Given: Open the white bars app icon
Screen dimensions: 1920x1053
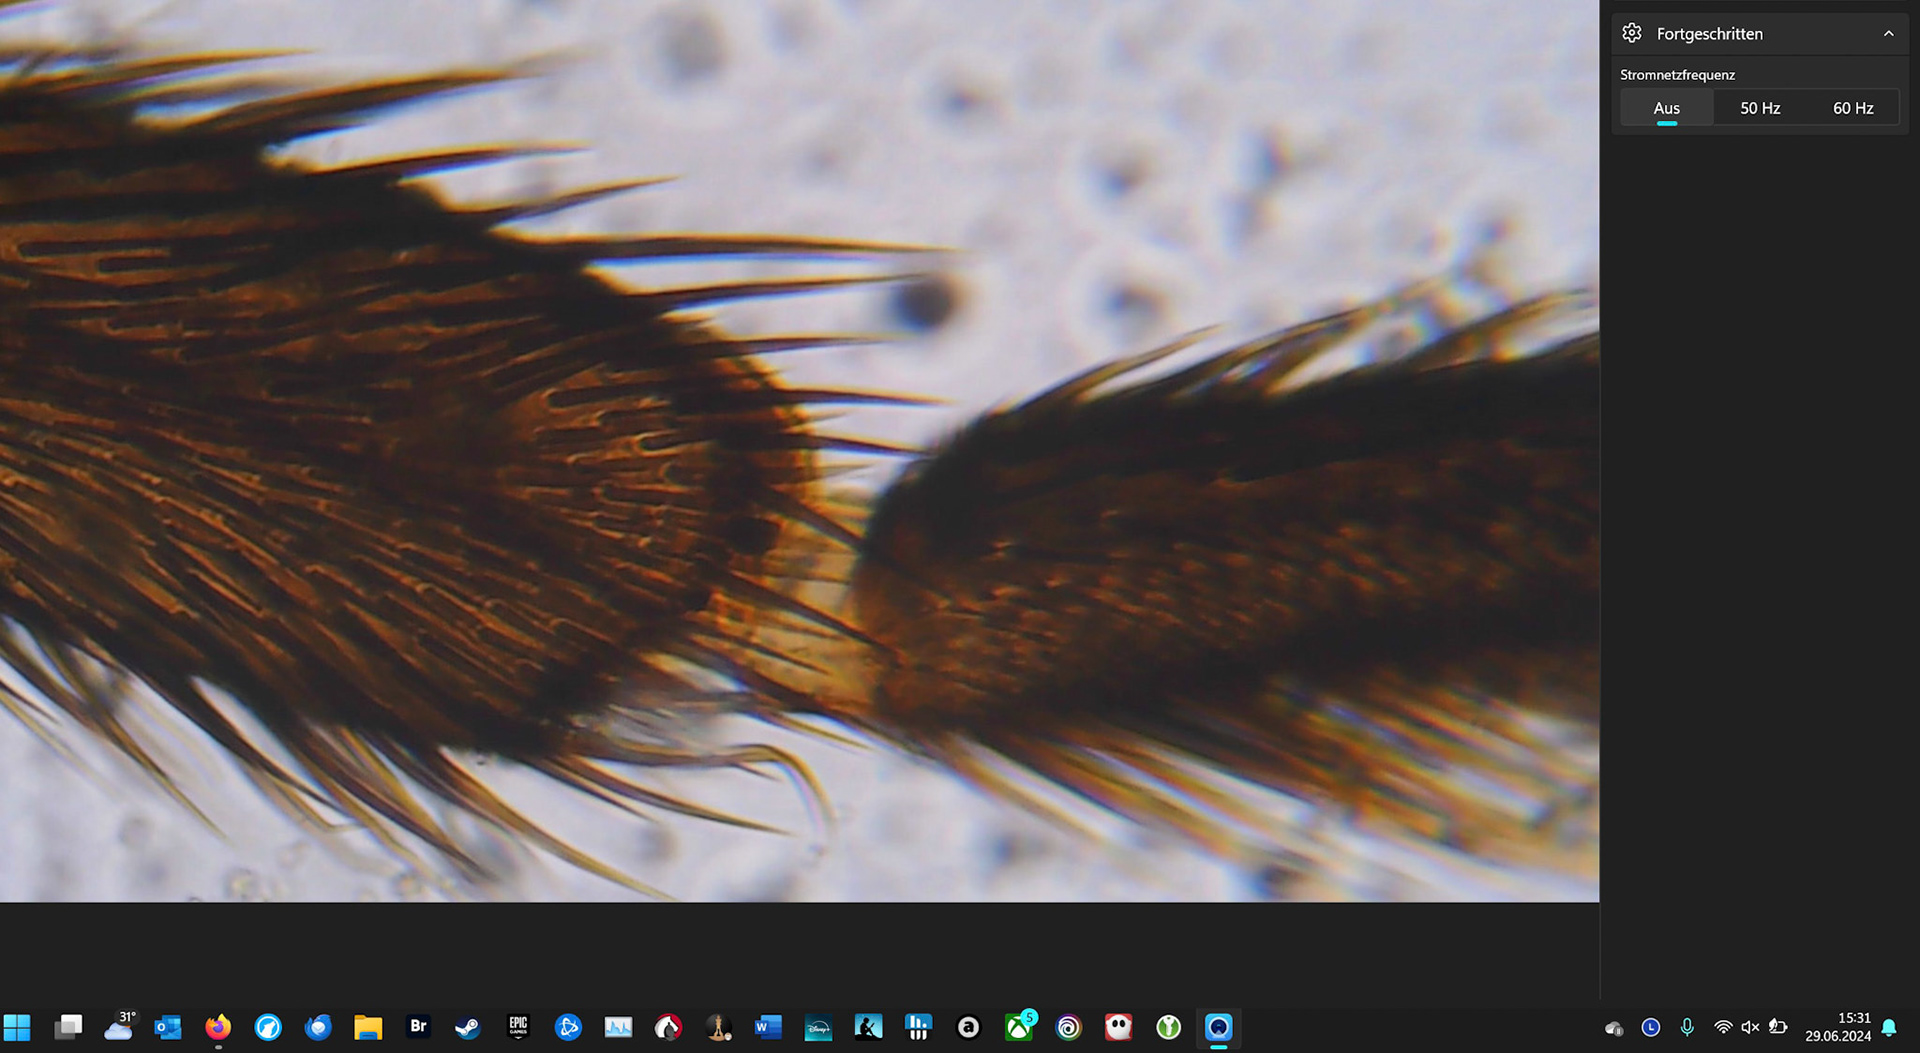Looking at the screenshot, I should 918,1027.
